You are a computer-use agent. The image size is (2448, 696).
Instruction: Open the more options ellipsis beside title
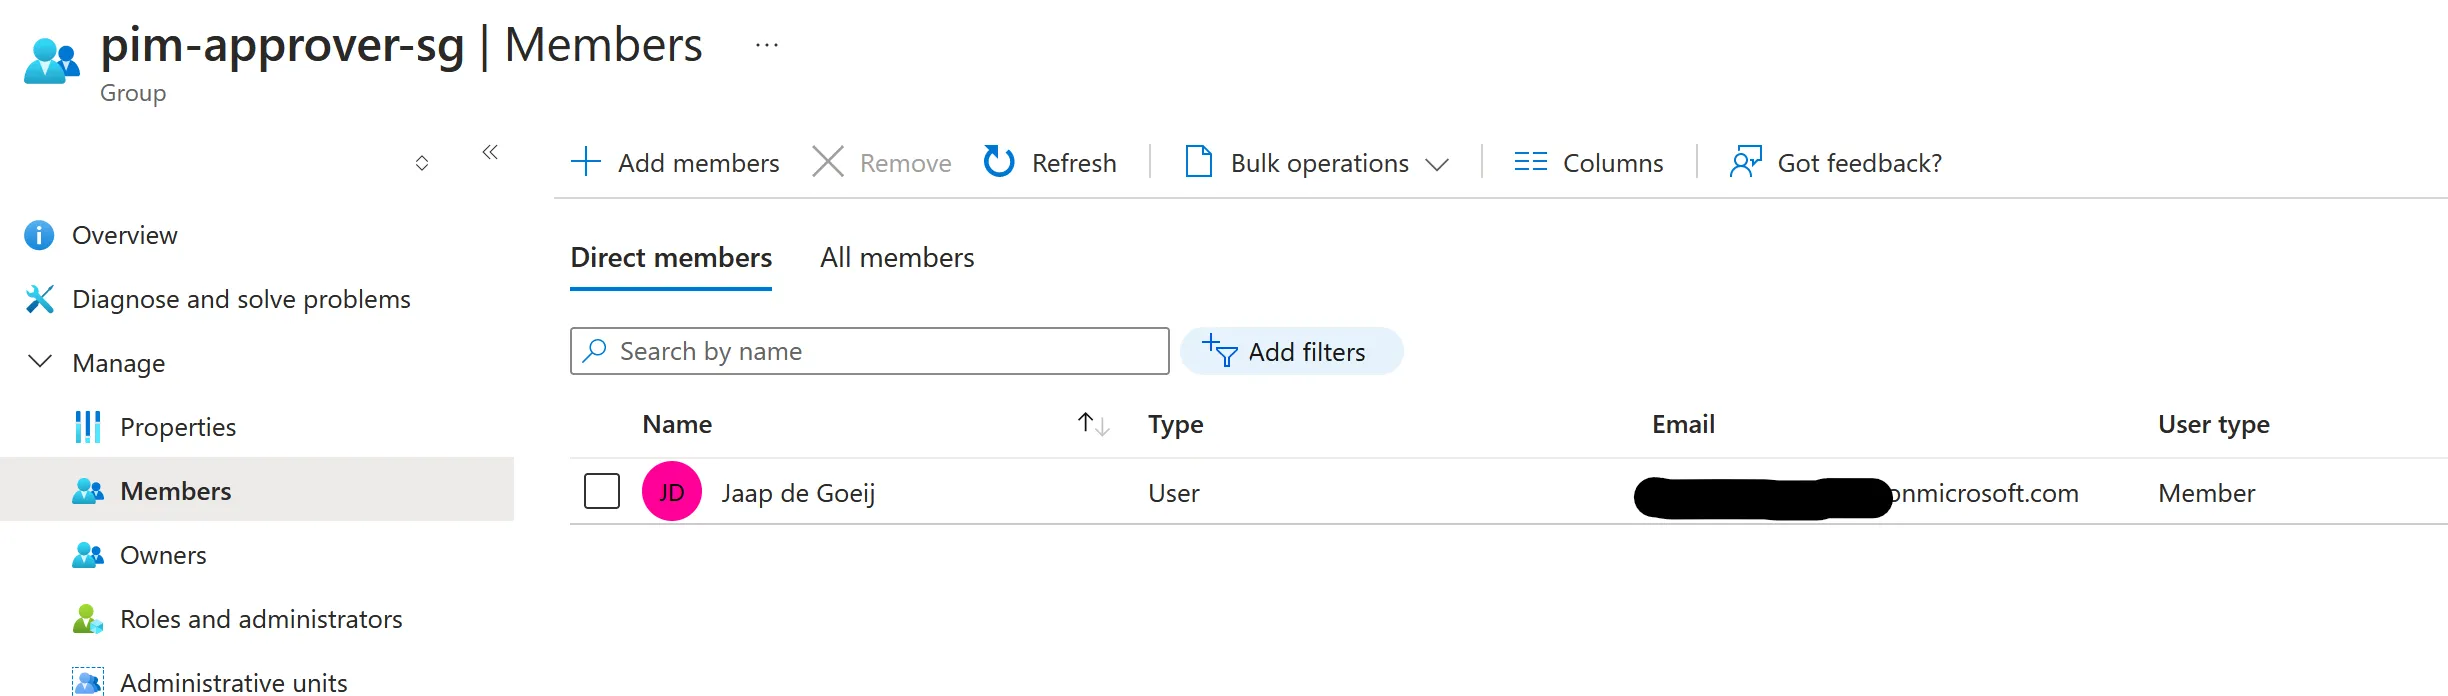767,45
